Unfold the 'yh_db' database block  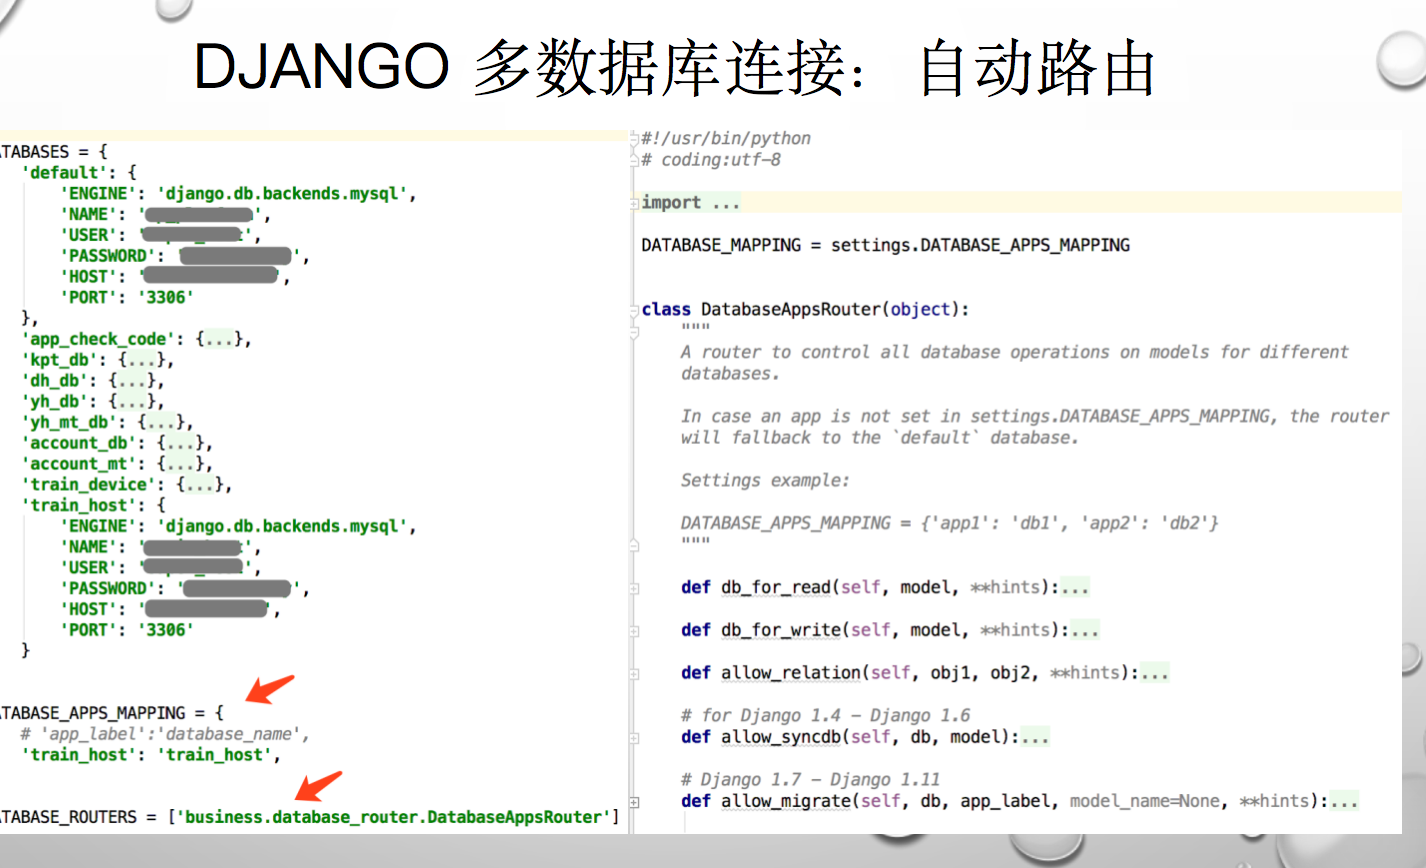(133, 402)
